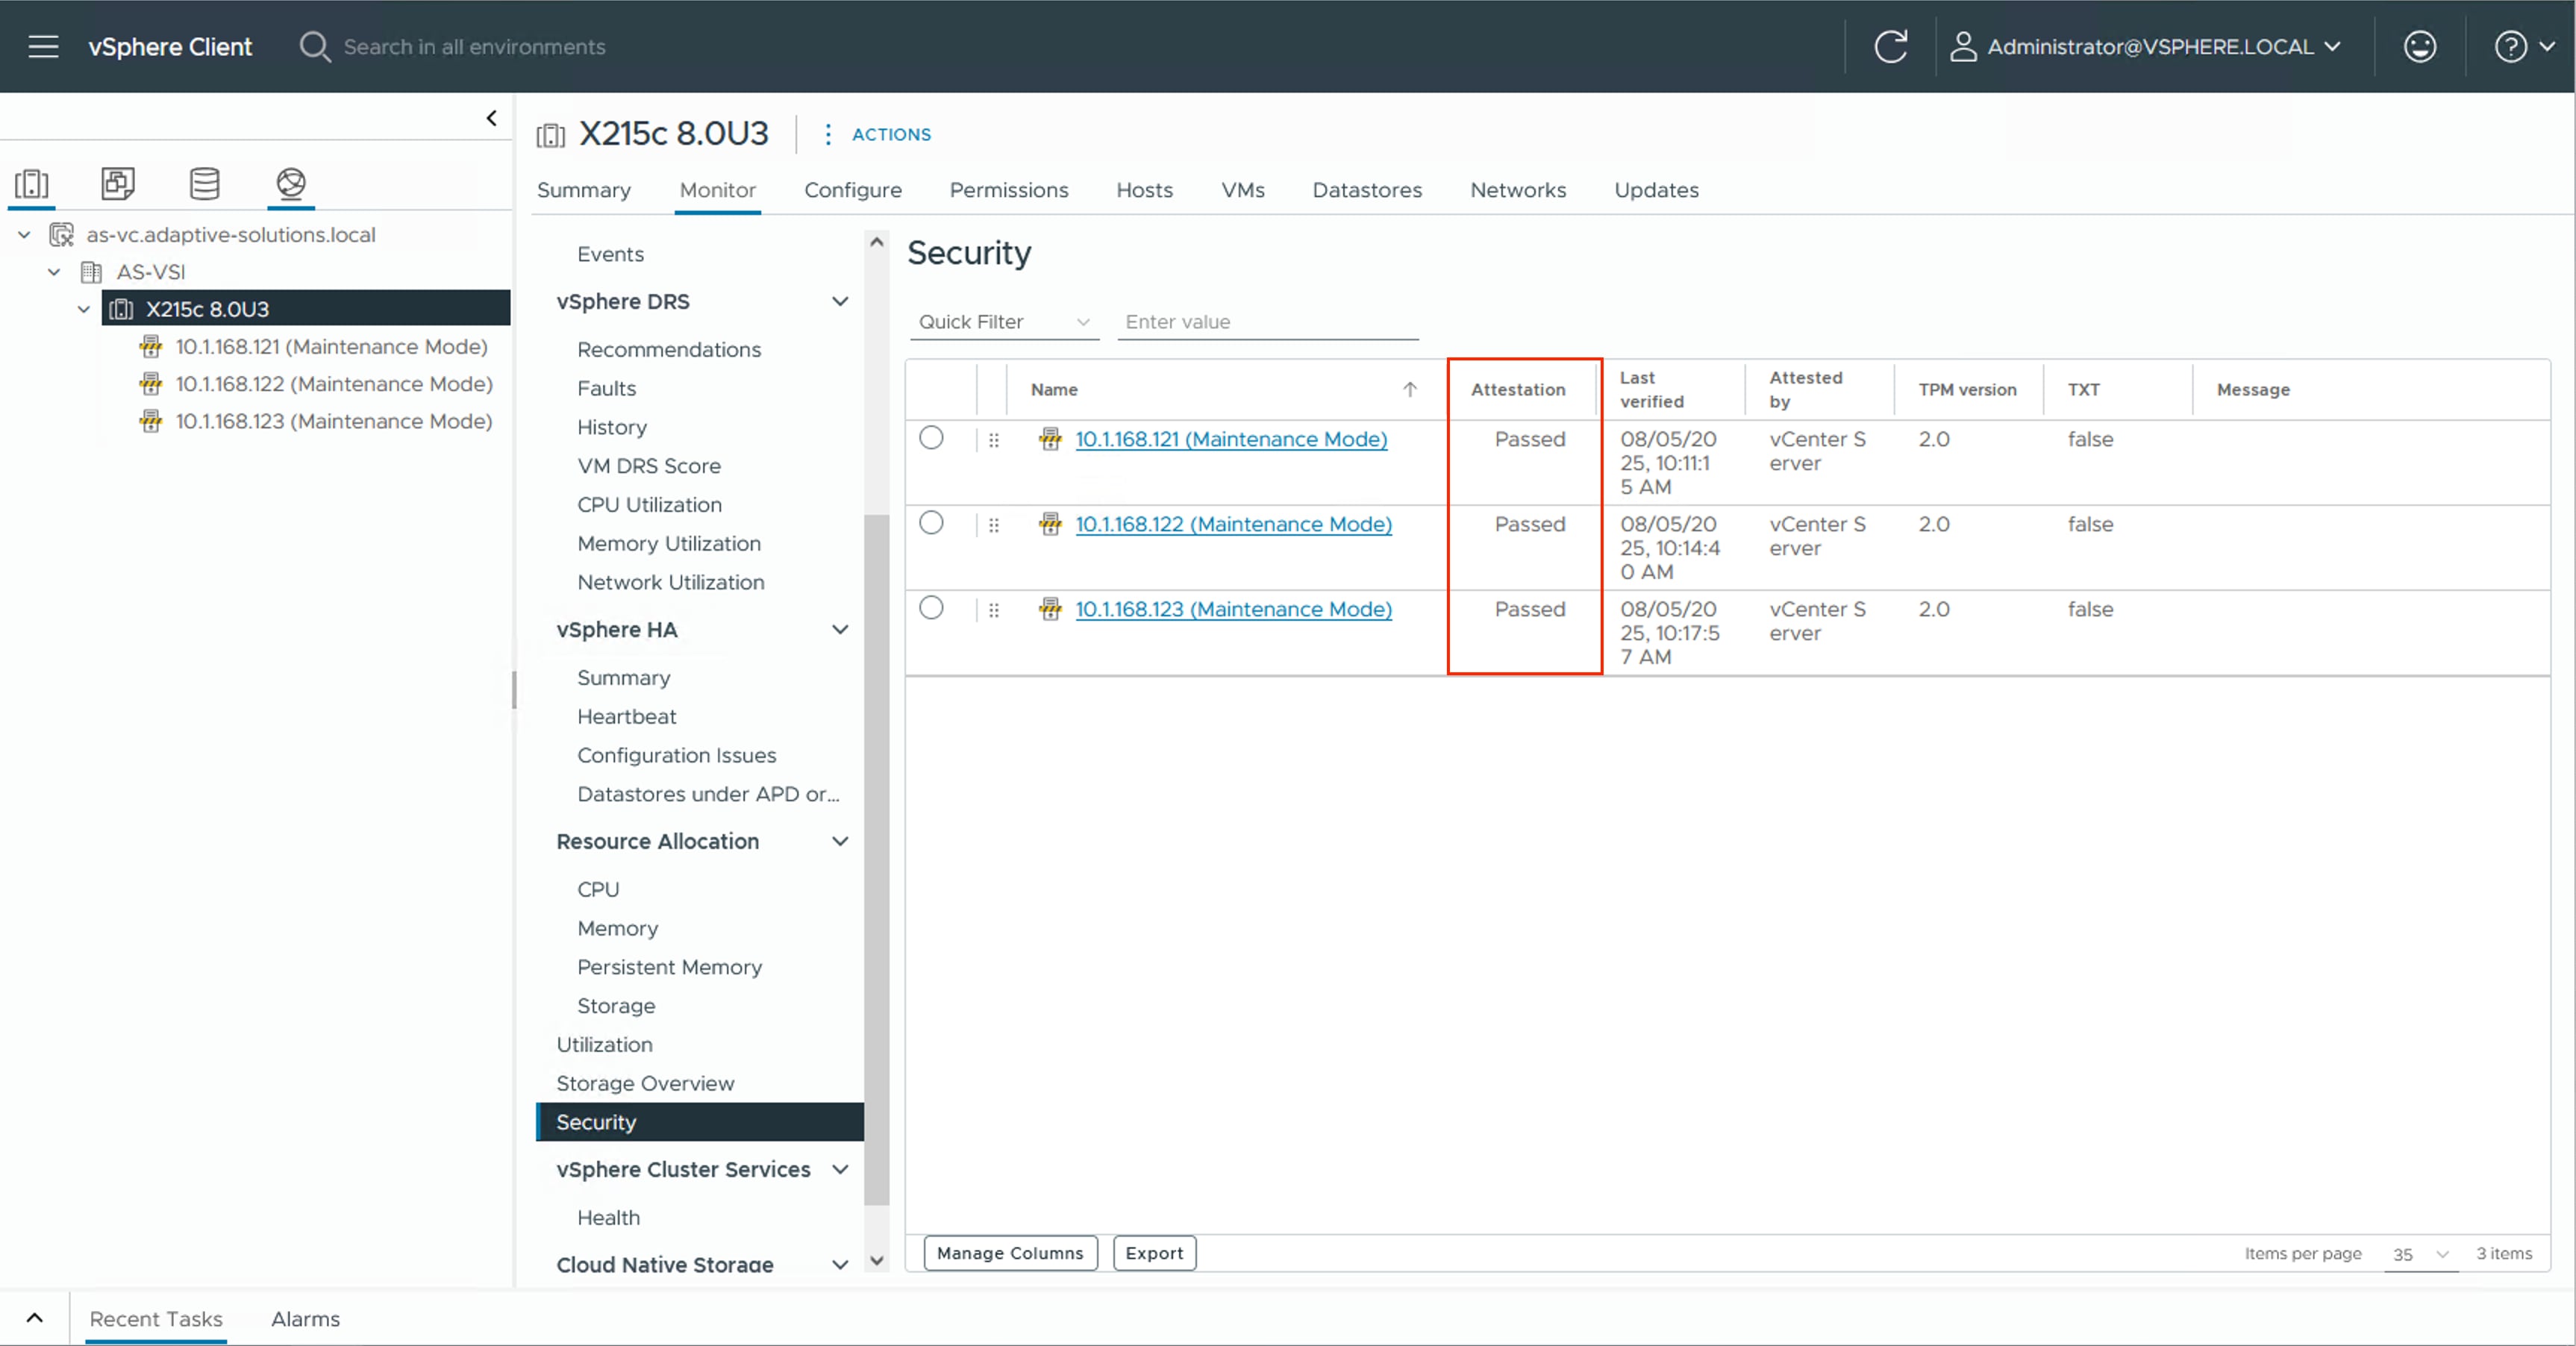Screen dimensions: 2576x1346
Task: Expand the vSphere Cluster Services section
Action: (x=840, y=1169)
